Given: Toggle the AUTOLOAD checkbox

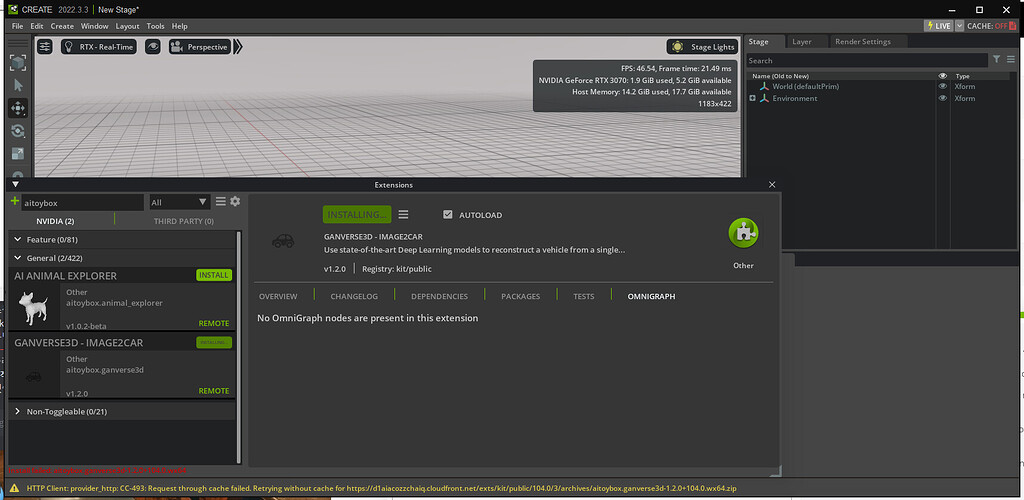Looking at the screenshot, I should point(448,215).
